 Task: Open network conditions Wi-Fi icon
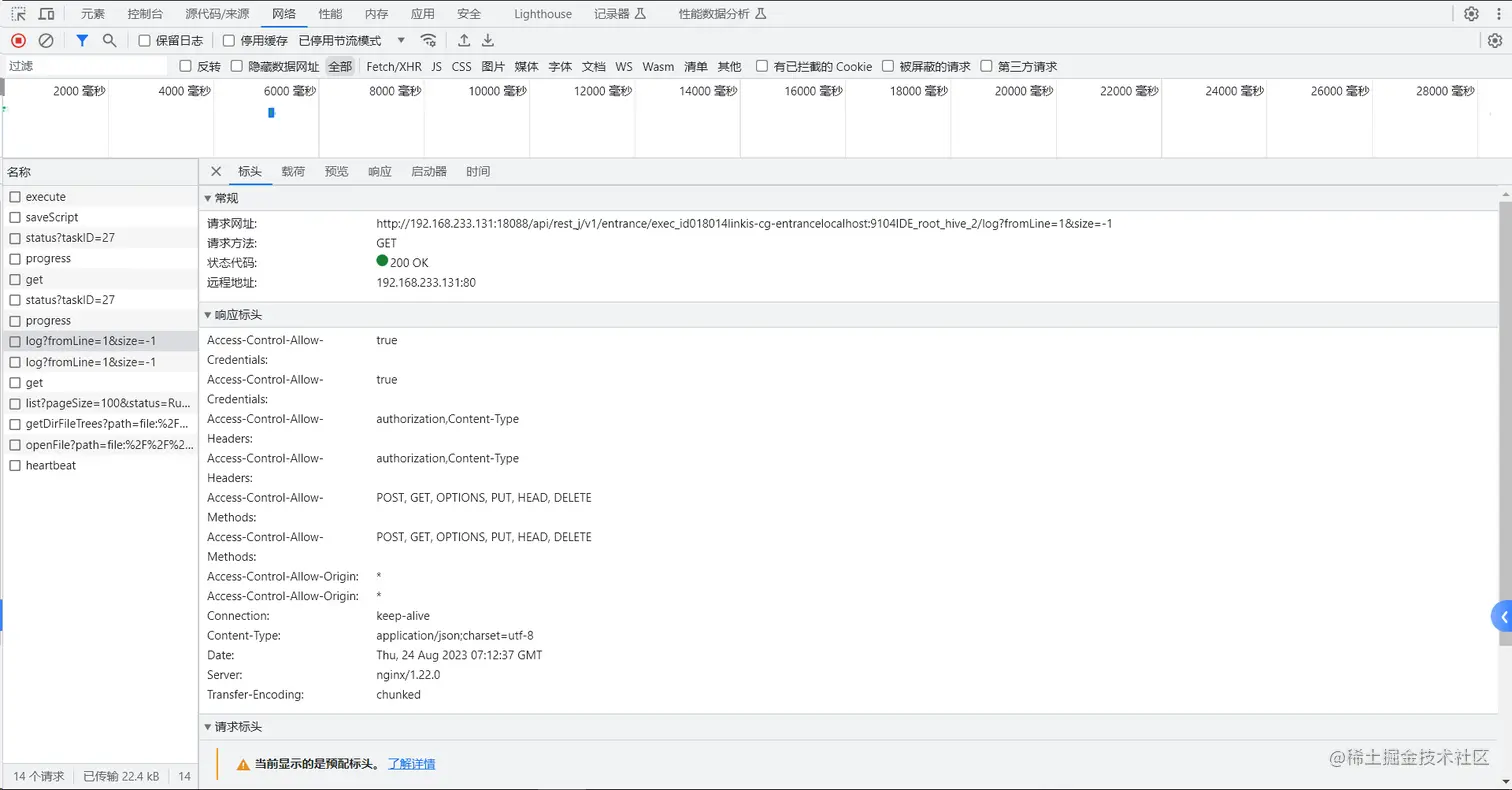click(x=428, y=40)
